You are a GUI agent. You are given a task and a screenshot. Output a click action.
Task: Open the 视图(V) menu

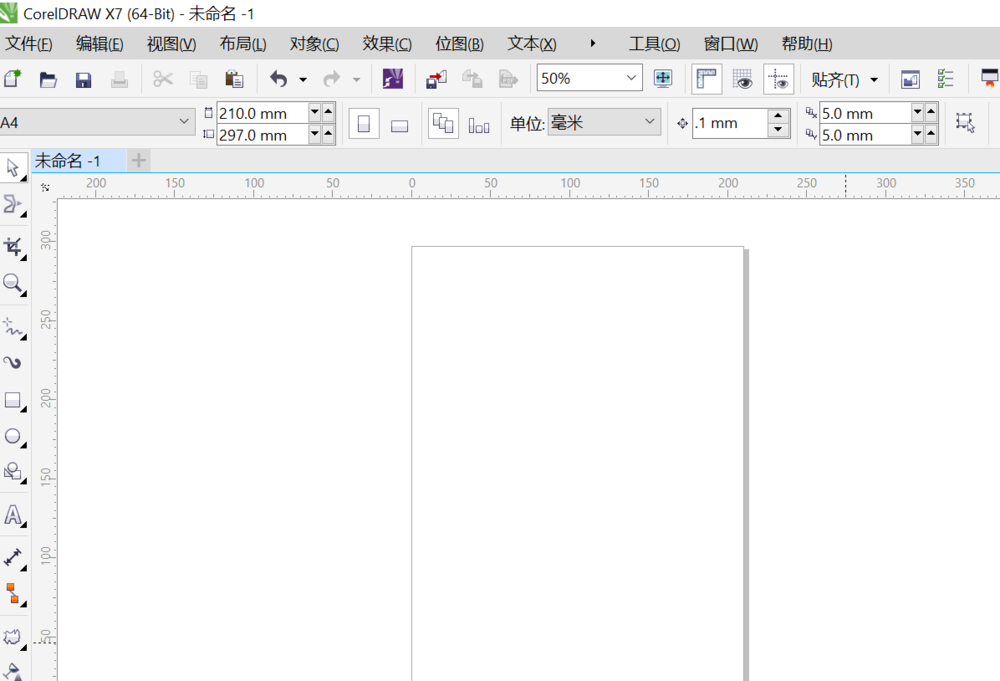(x=171, y=44)
